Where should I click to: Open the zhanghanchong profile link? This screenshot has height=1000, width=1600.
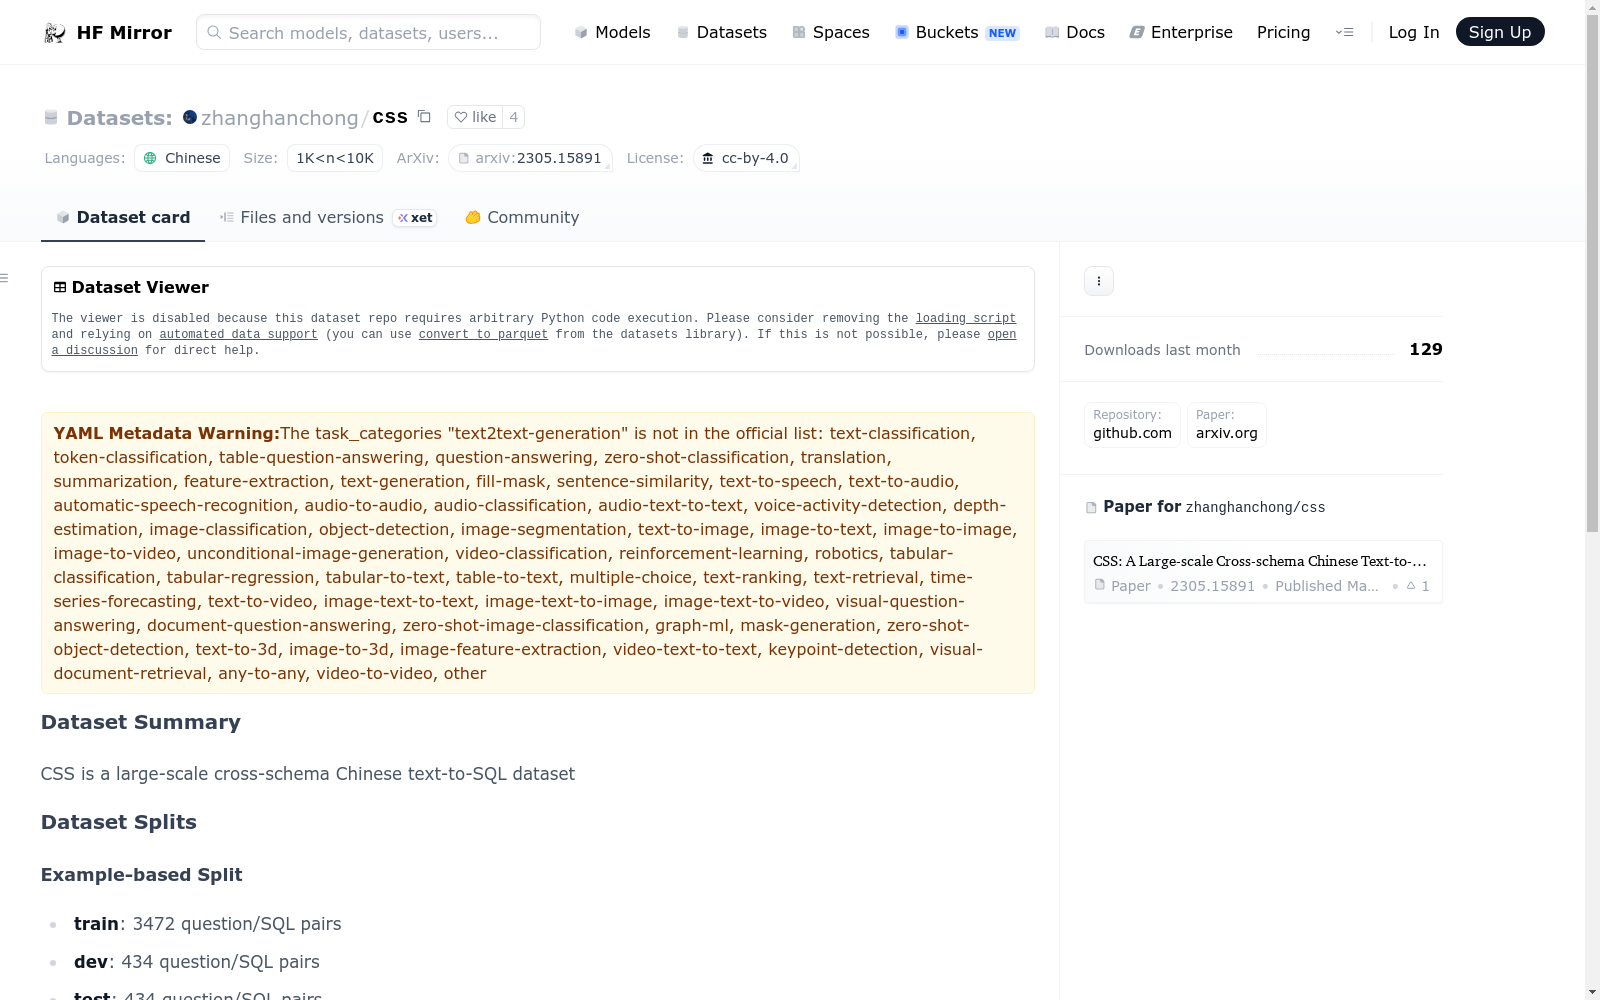[x=280, y=118]
